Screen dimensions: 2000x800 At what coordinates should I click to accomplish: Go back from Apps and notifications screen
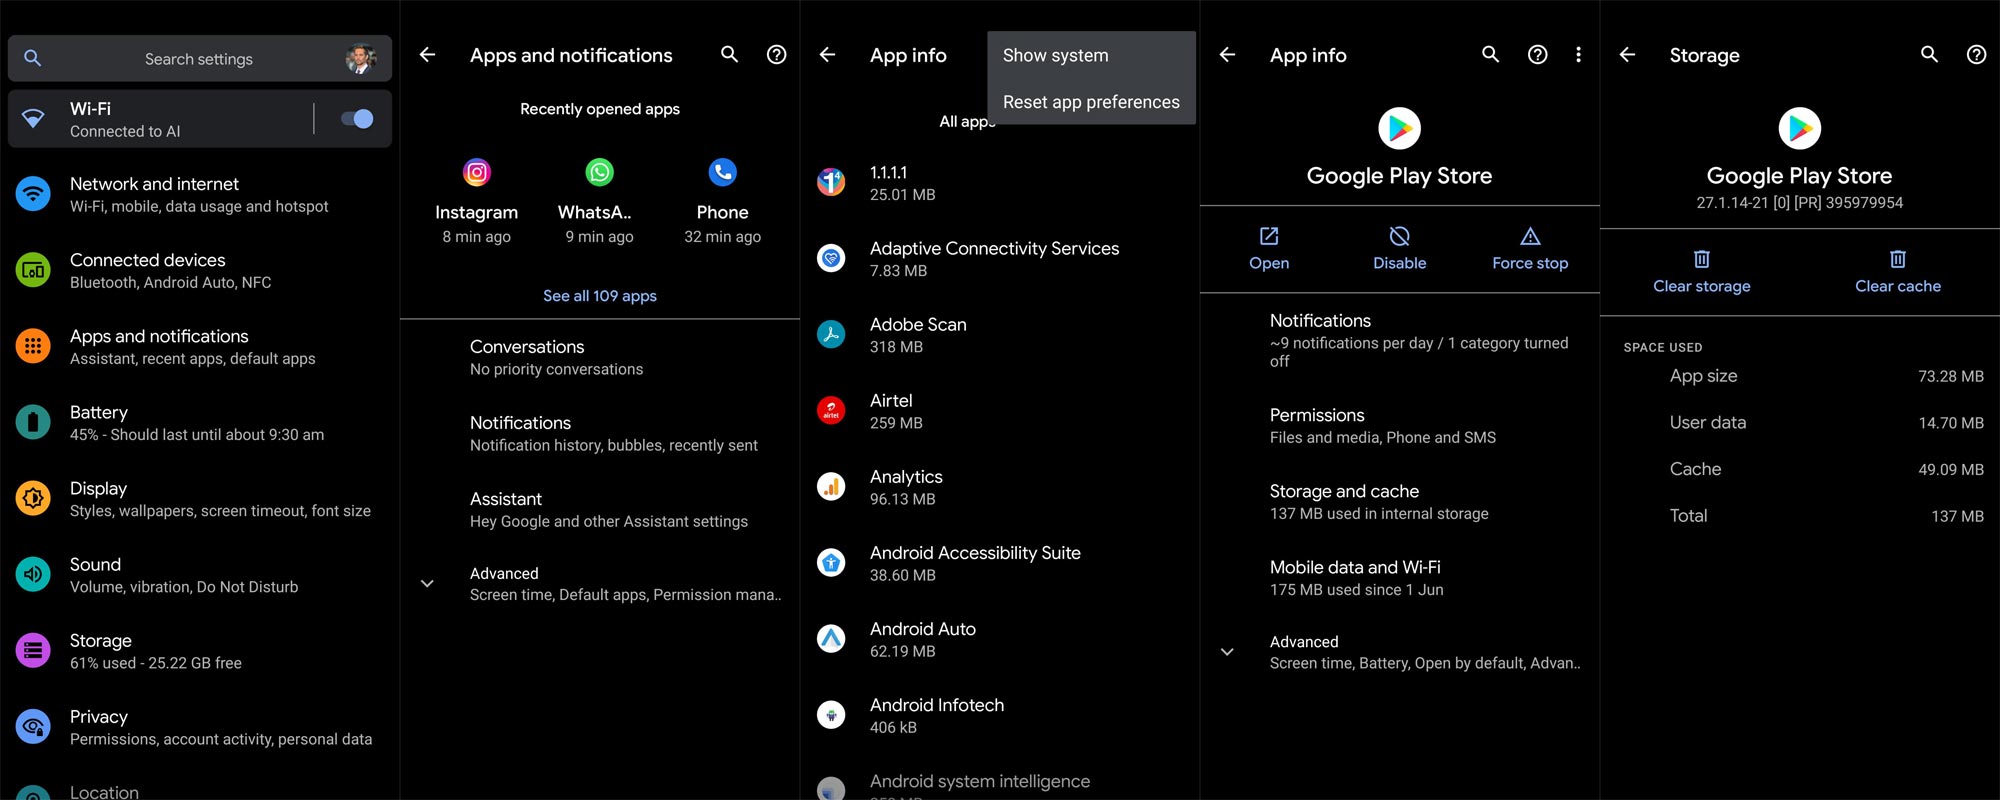coord(427,55)
